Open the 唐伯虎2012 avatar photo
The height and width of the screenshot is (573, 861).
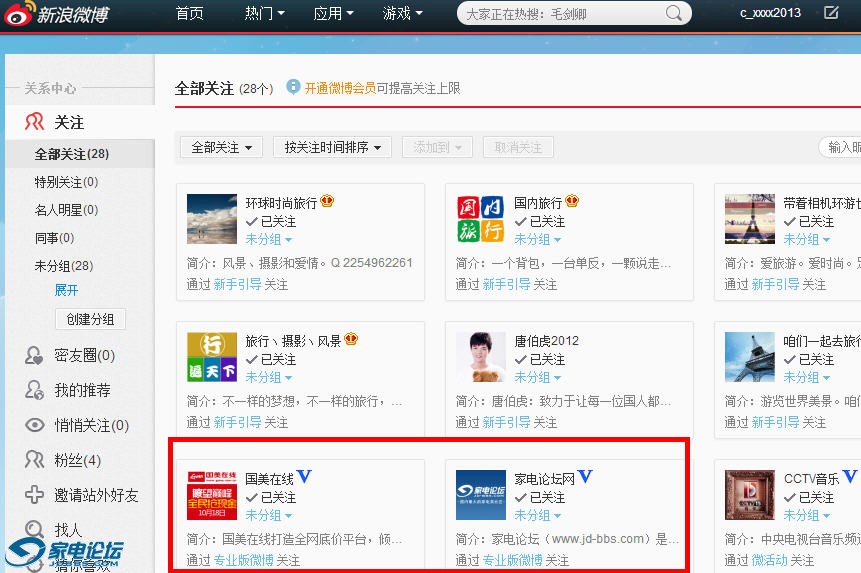(481, 357)
